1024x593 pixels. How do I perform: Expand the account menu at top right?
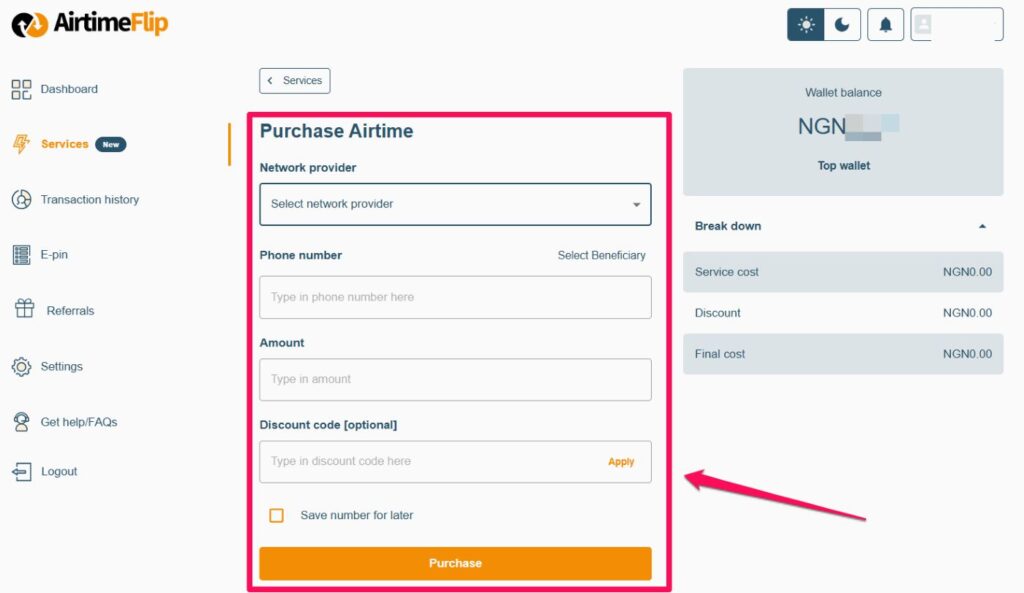(956, 24)
